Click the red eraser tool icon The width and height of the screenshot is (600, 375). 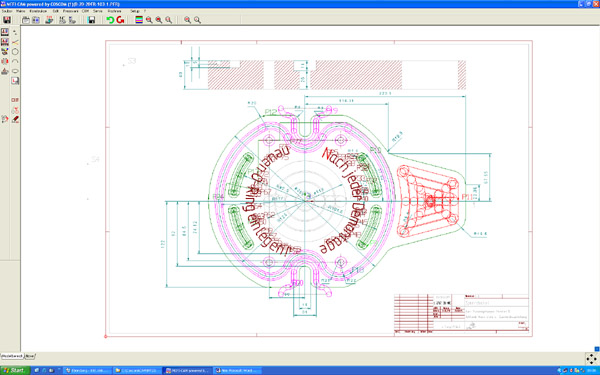[x=15, y=119]
